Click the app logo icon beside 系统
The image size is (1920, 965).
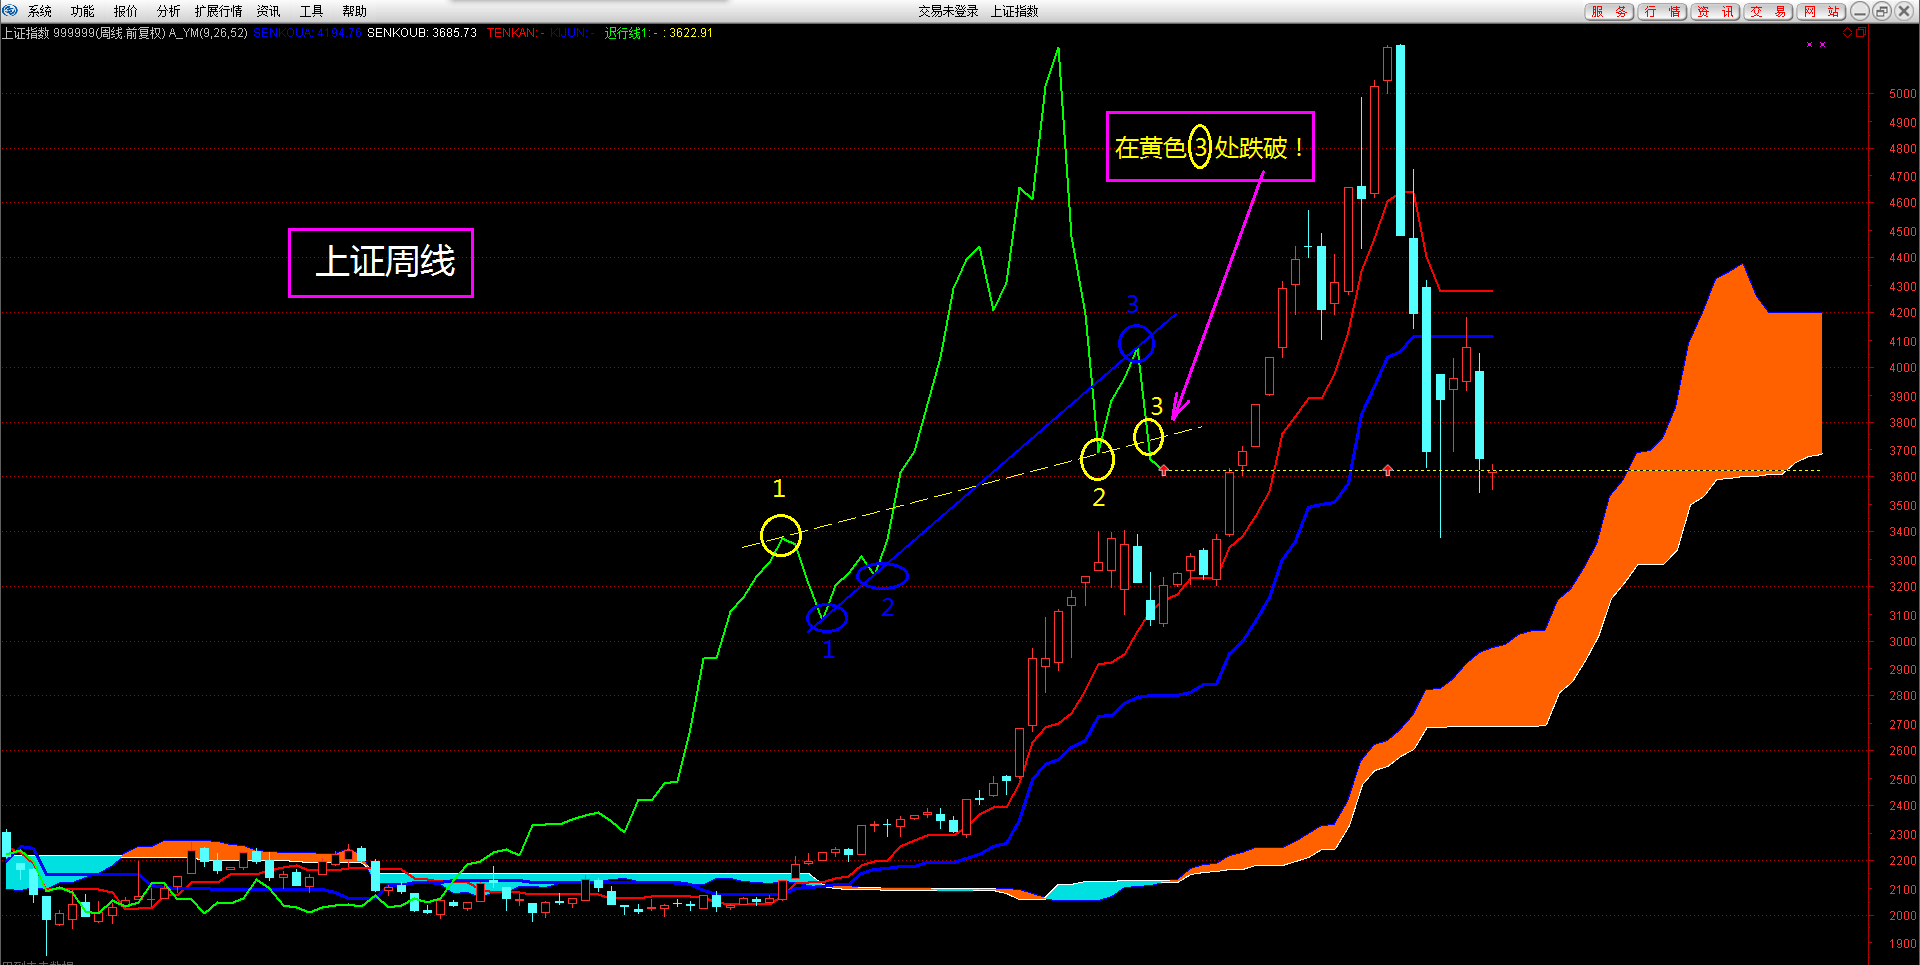click(11, 11)
